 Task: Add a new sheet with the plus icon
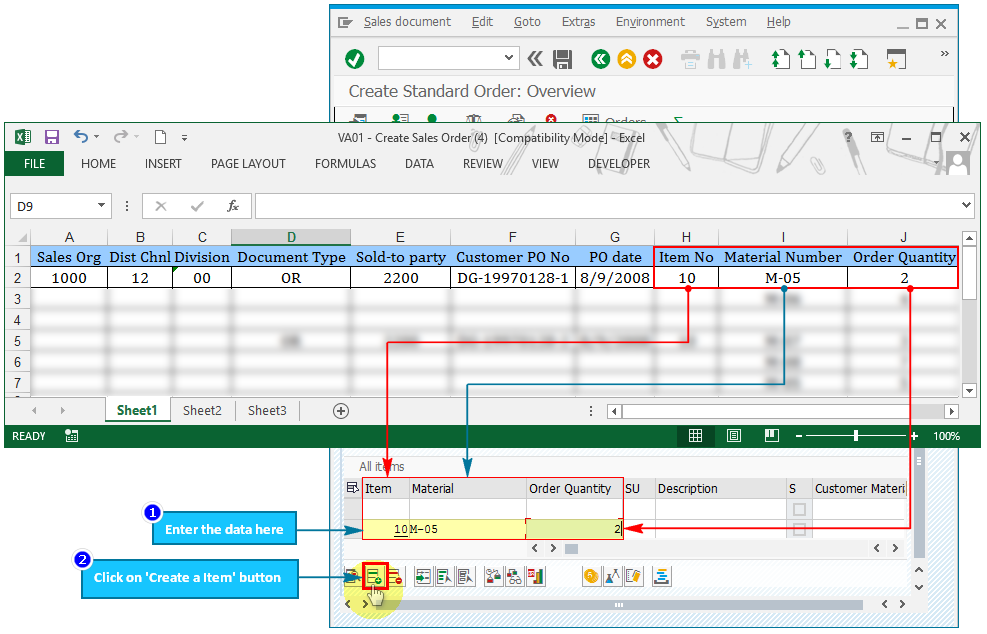341,411
